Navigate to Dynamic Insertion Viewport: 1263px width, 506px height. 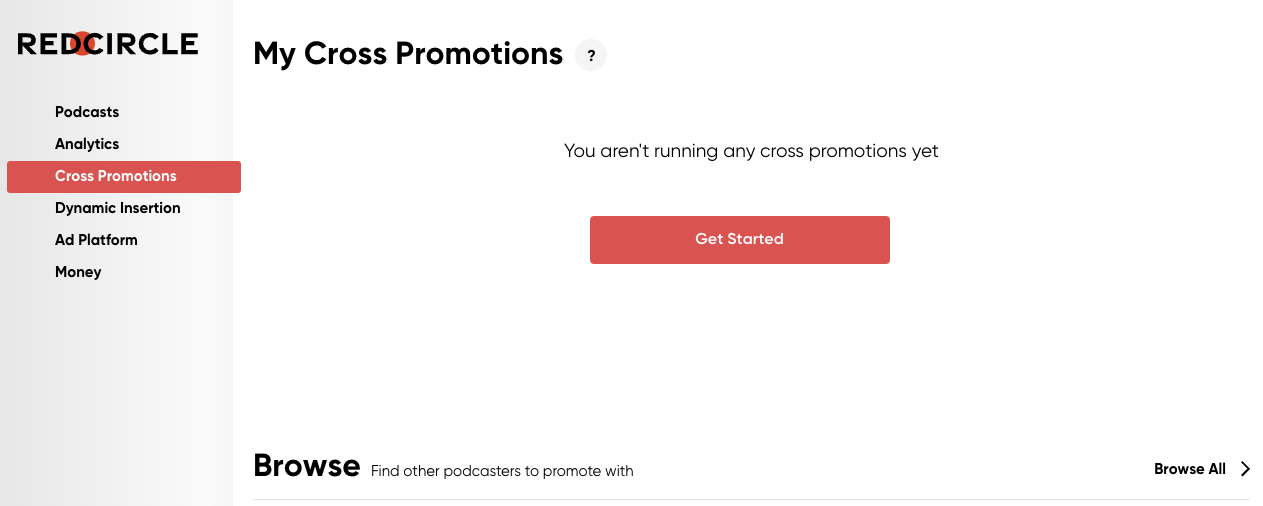pos(118,208)
